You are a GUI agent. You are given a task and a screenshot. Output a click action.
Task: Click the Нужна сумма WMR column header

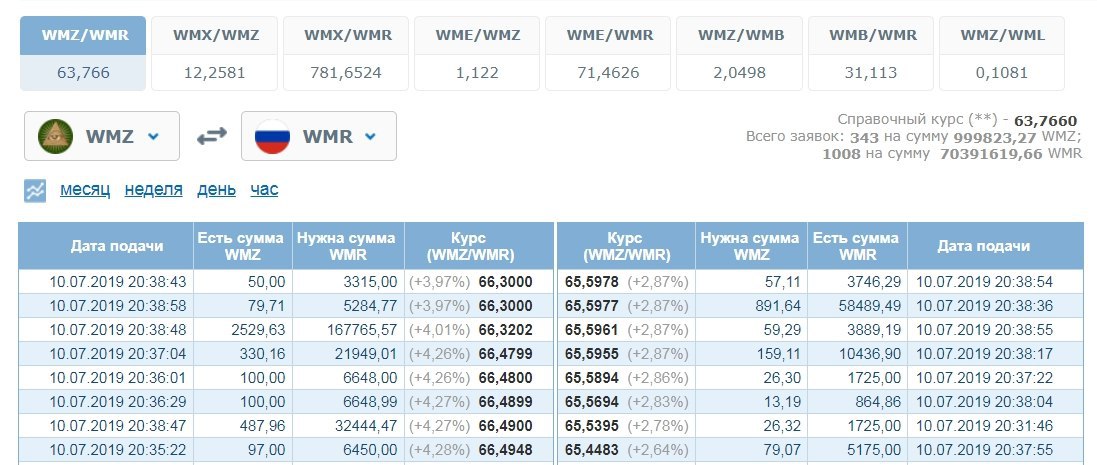click(x=348, y=246)
